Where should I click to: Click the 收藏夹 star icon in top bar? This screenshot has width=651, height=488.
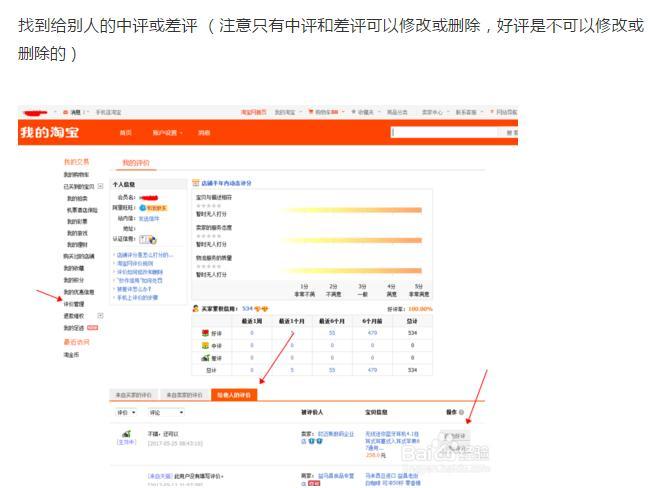(354, 112)
